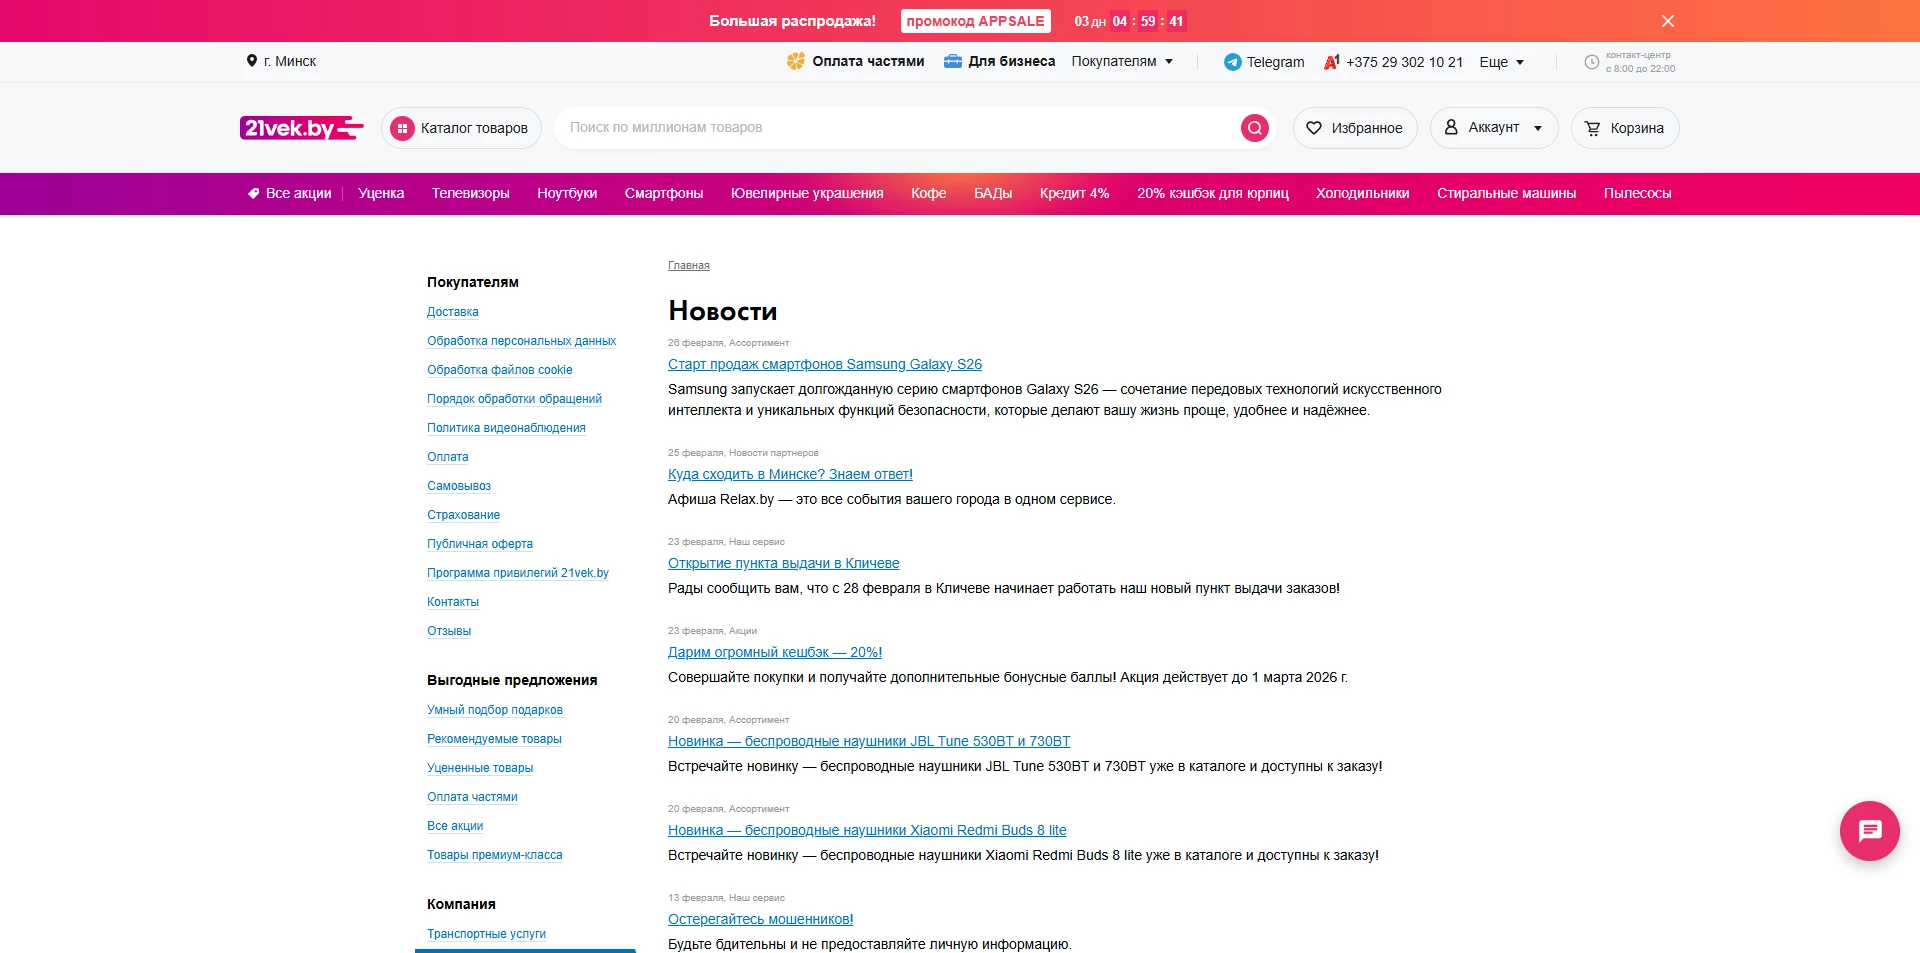Click the Главная breadcrumb link
This screenshot has width=1920, height=953.
(688, 265)
